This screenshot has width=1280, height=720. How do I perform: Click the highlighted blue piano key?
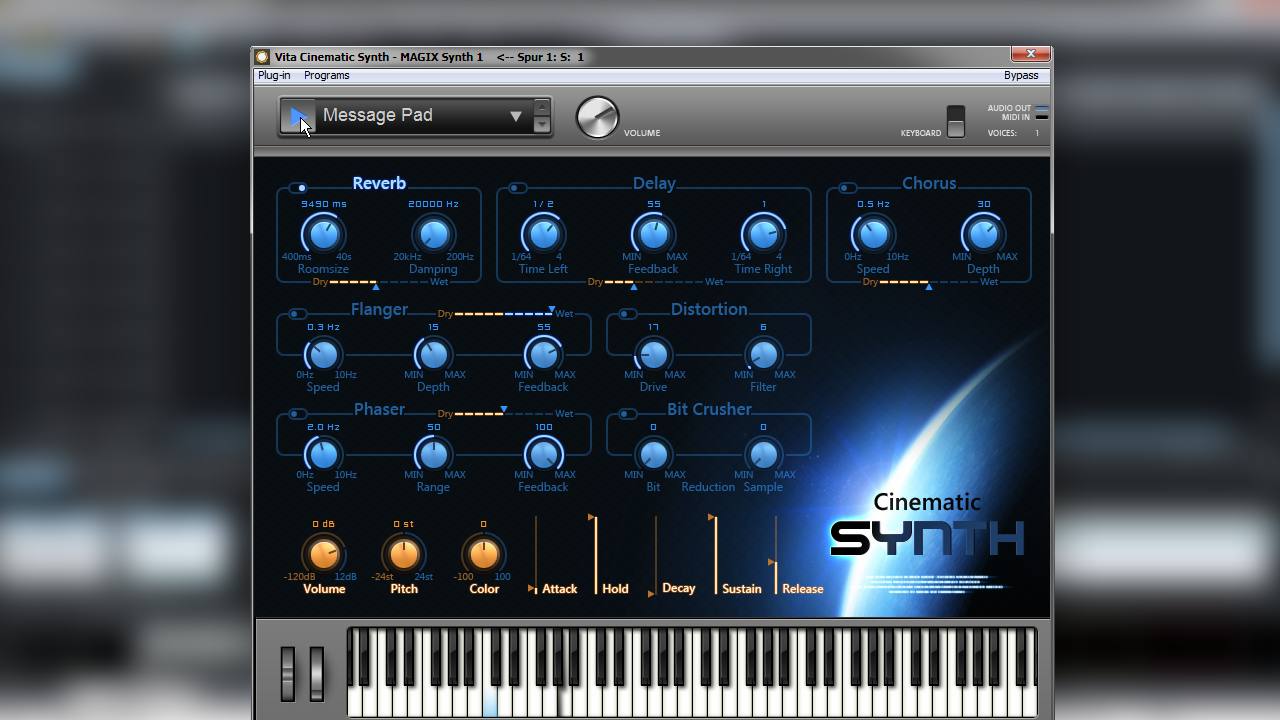pos(490,704)
